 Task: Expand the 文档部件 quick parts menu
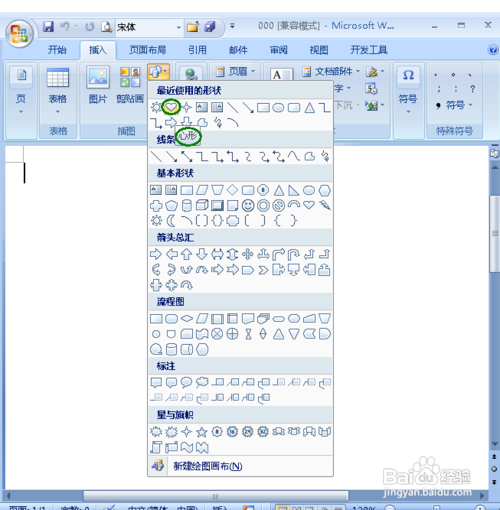(x=332, y=71)
